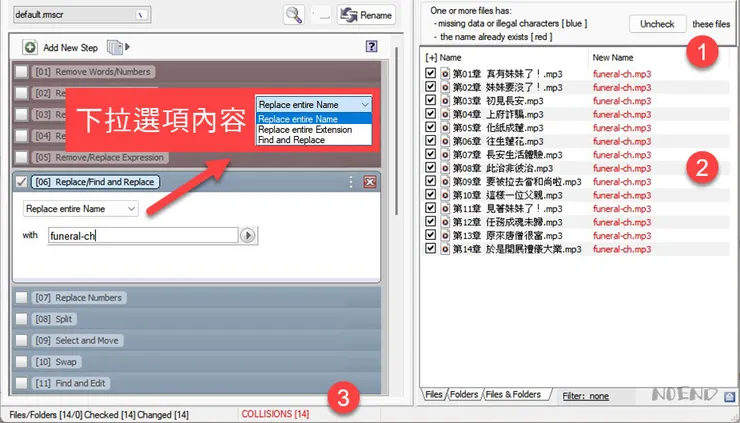
Task: Click mp3 file icon for 第08章
Action: [x=445, y=168]
